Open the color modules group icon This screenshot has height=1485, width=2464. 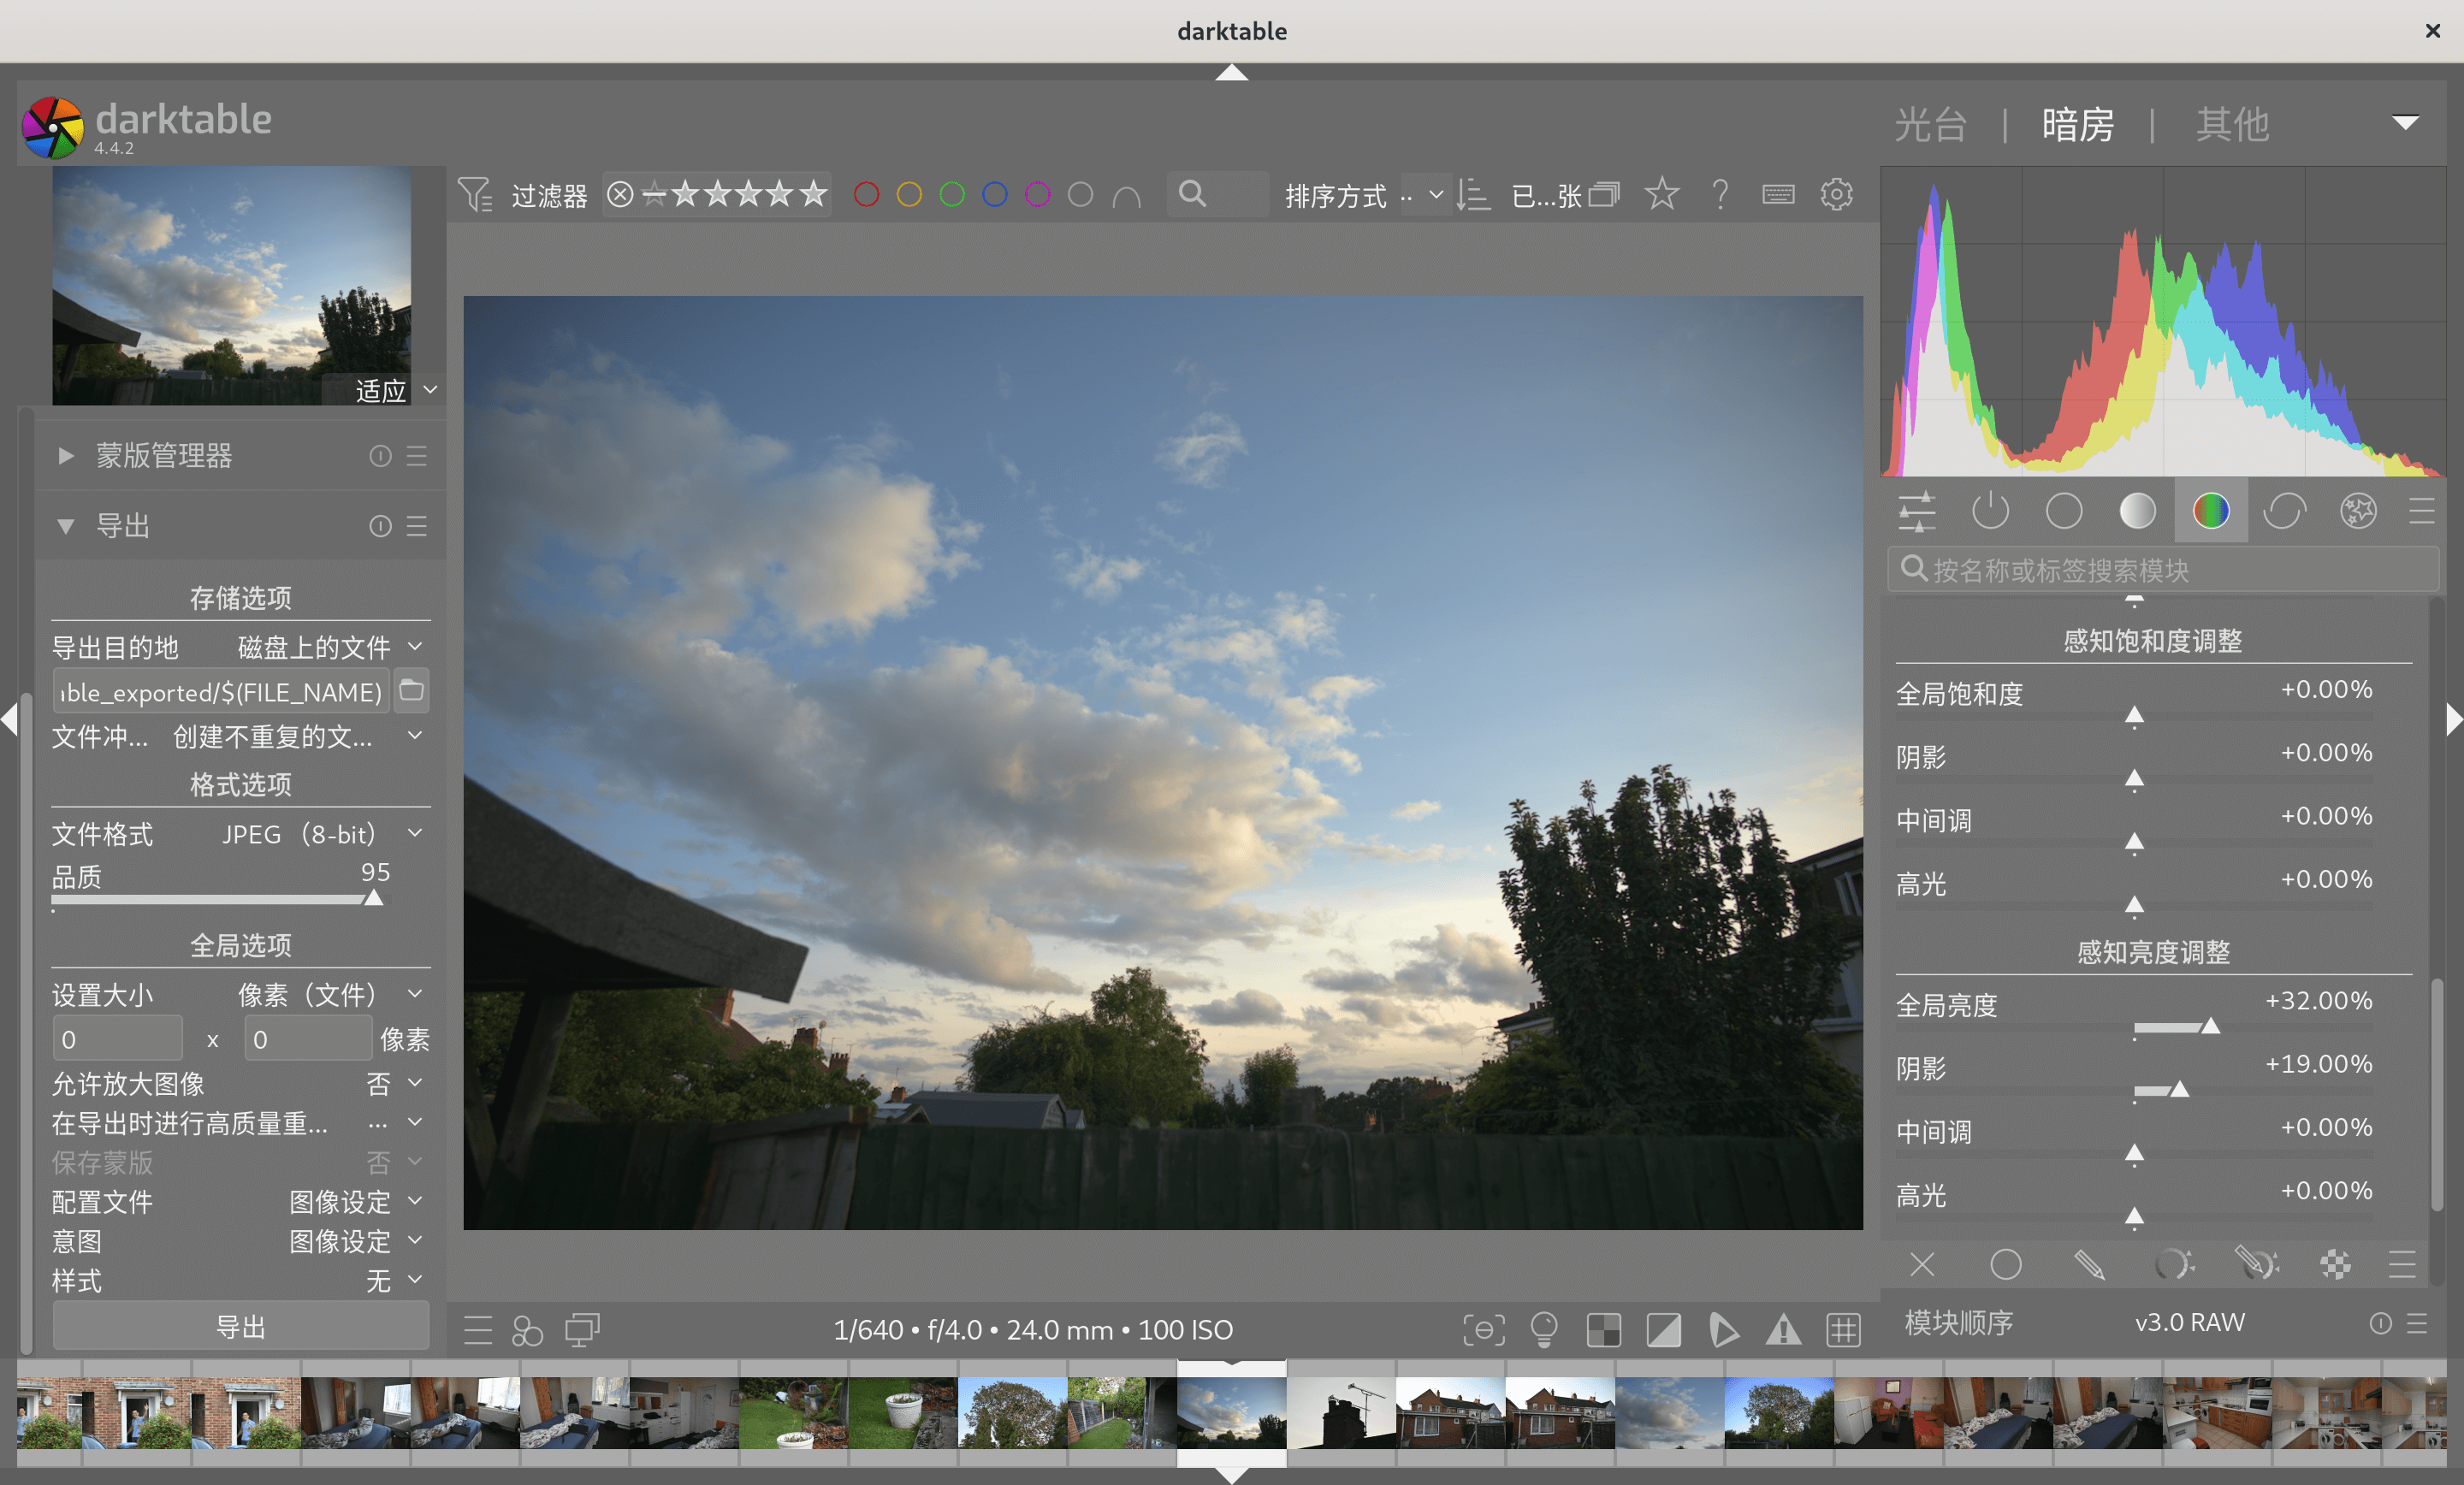[2211, 511]
